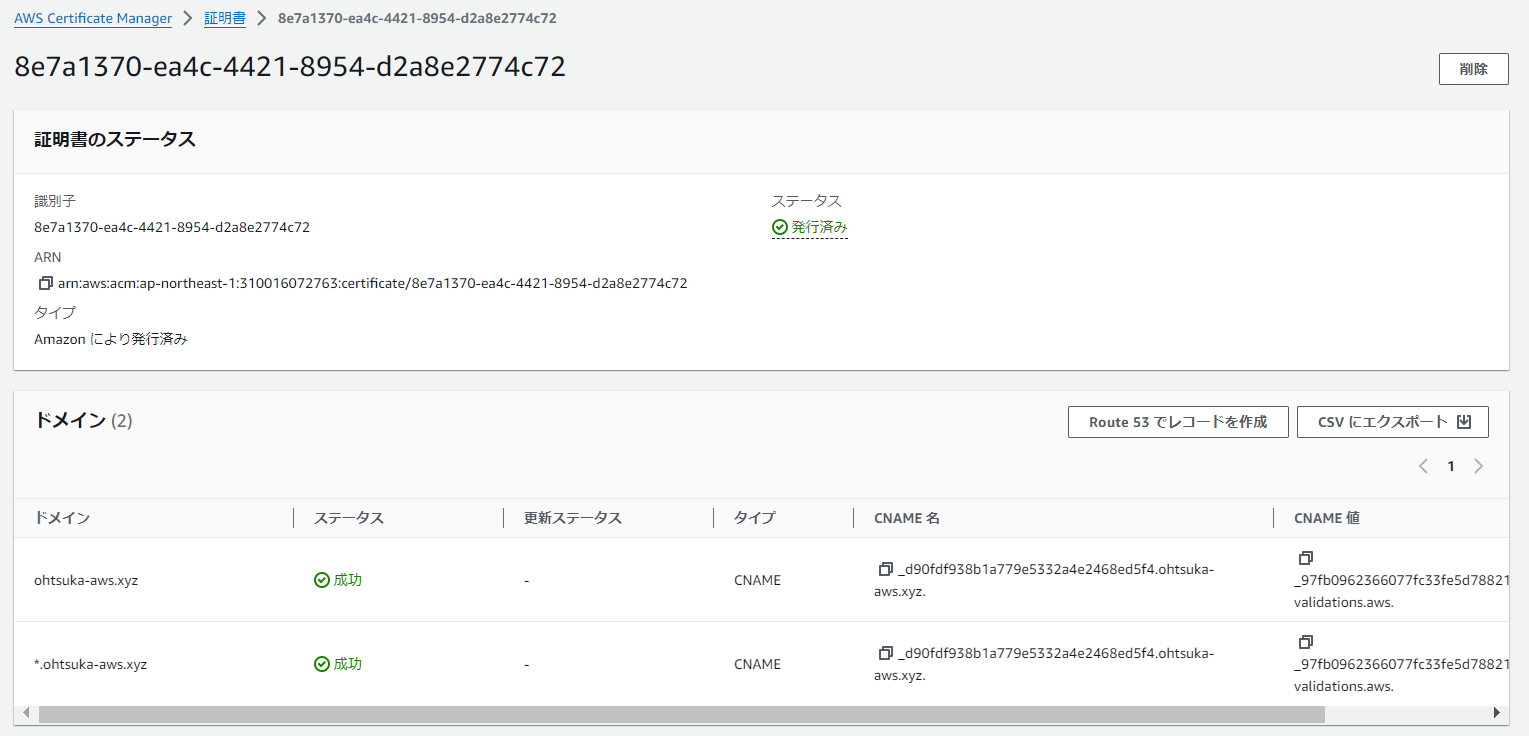Copy CNAME value for ohtsuka-aws.xyz row
Screen dimensions: 1529x736
(x=1305, y=557)
